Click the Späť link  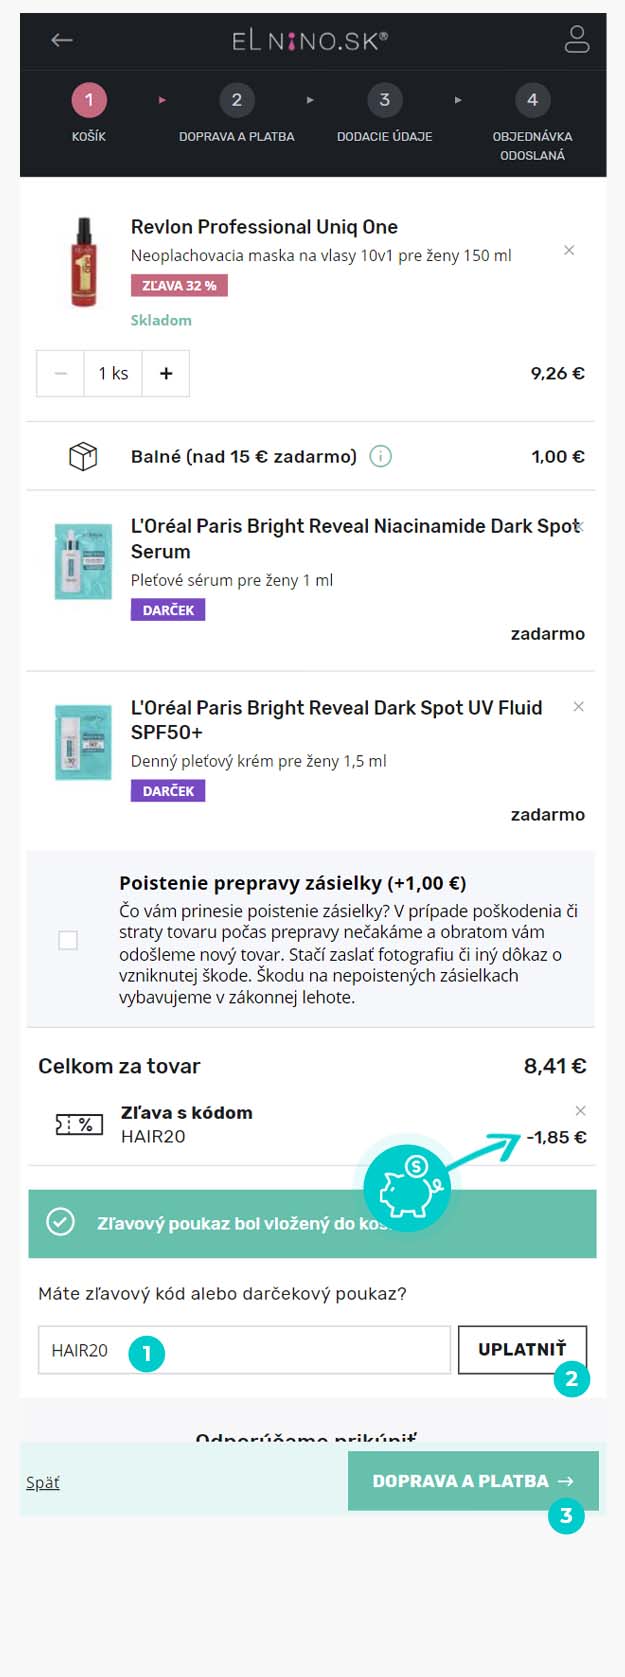[42, 1482]
